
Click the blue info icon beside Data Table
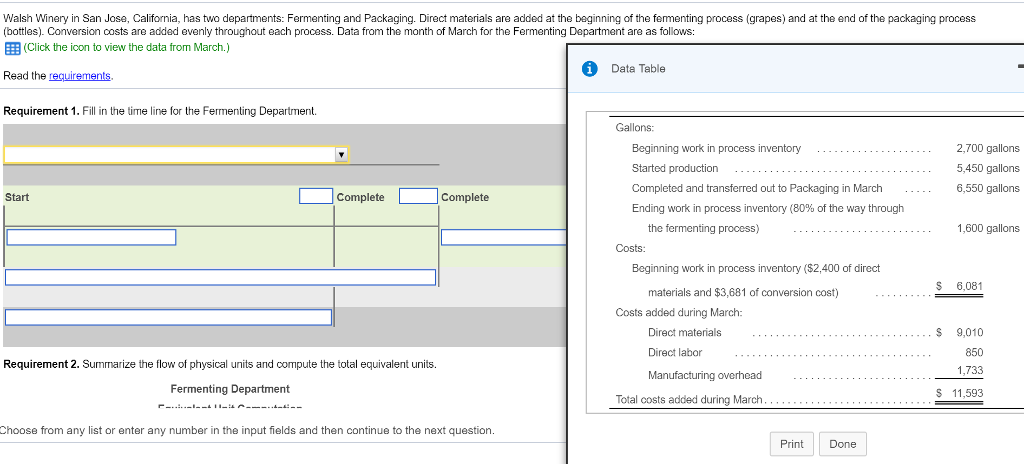pos(590,69)
